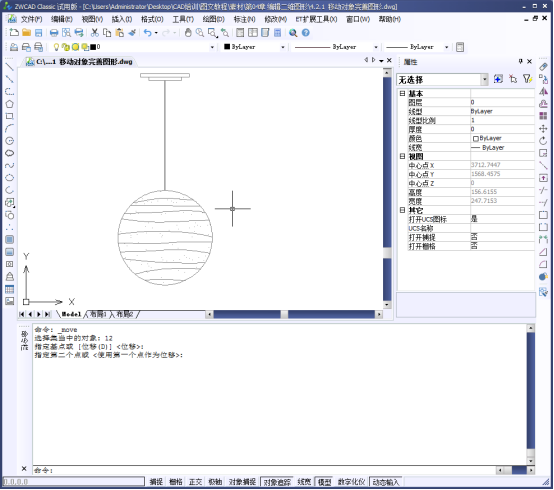Click the Save icon in toolbar
This screenshot has height=490, width=554.
(39, 33)
